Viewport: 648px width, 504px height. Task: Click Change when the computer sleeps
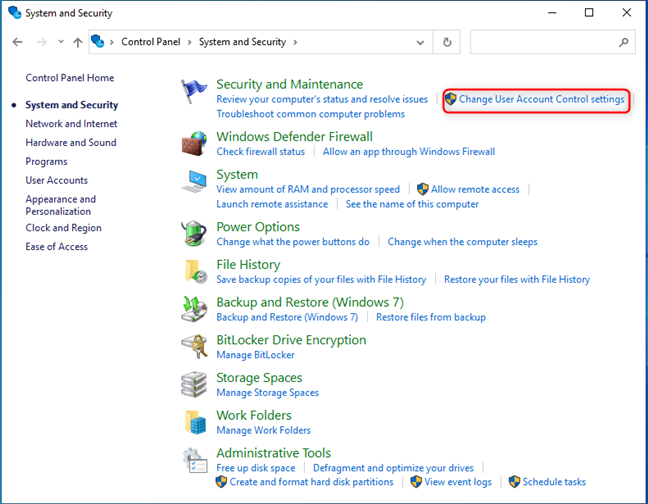click(x=462, y=242)
